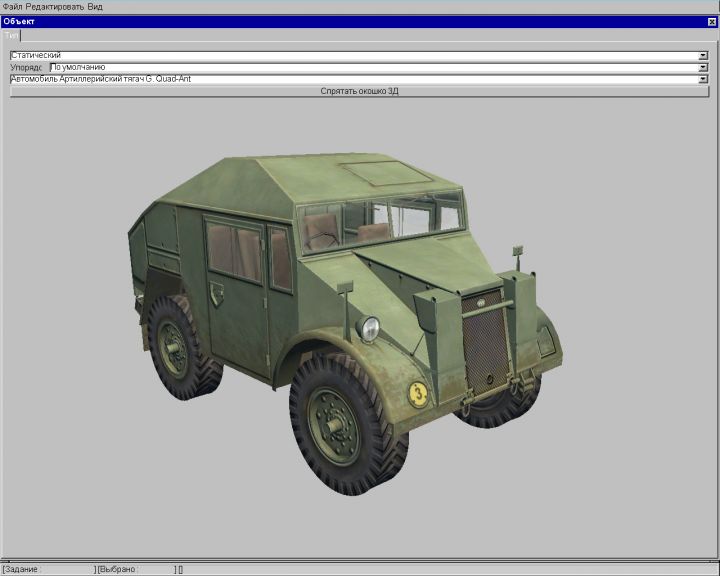Open the Файл menu

pos(13,6)
